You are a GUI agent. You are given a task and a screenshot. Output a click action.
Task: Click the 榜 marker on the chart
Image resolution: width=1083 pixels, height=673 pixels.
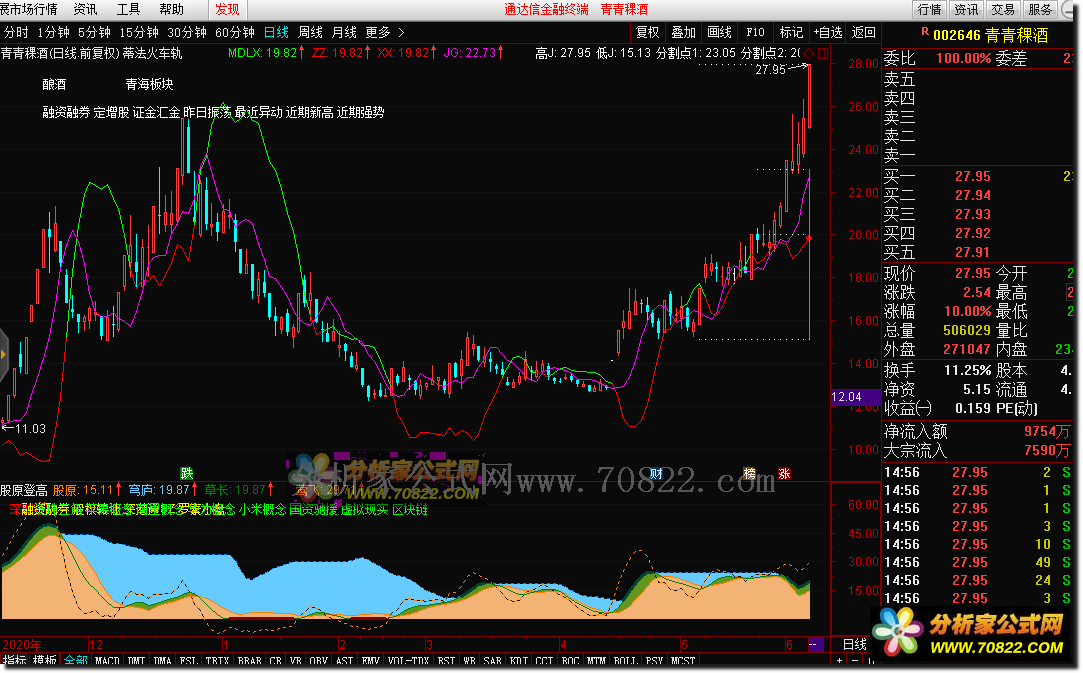tap(749, 473)
